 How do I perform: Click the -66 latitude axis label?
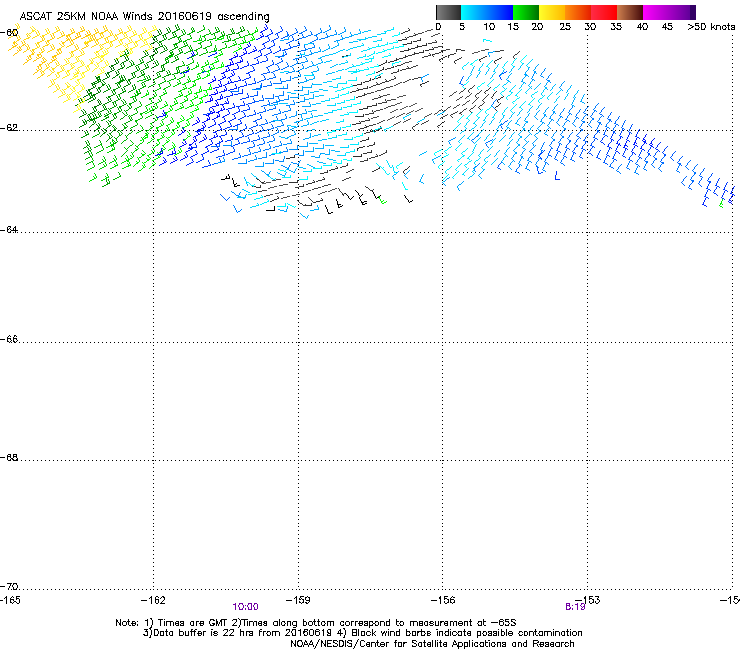10,340
